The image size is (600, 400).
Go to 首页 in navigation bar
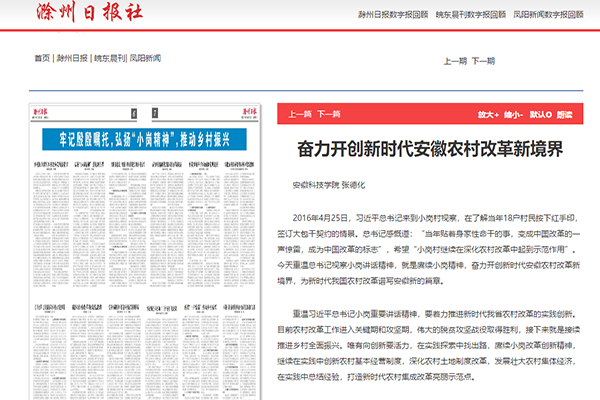point(42,58)
